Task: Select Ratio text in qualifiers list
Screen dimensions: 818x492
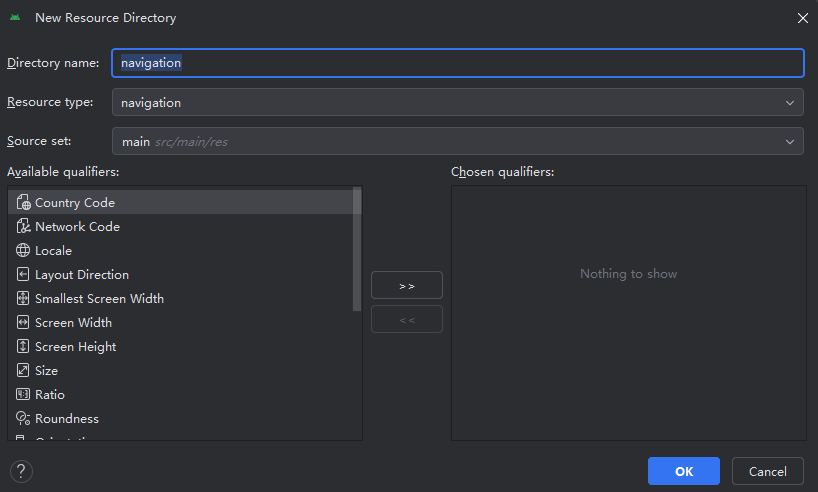Action: [x=50, y=394]
